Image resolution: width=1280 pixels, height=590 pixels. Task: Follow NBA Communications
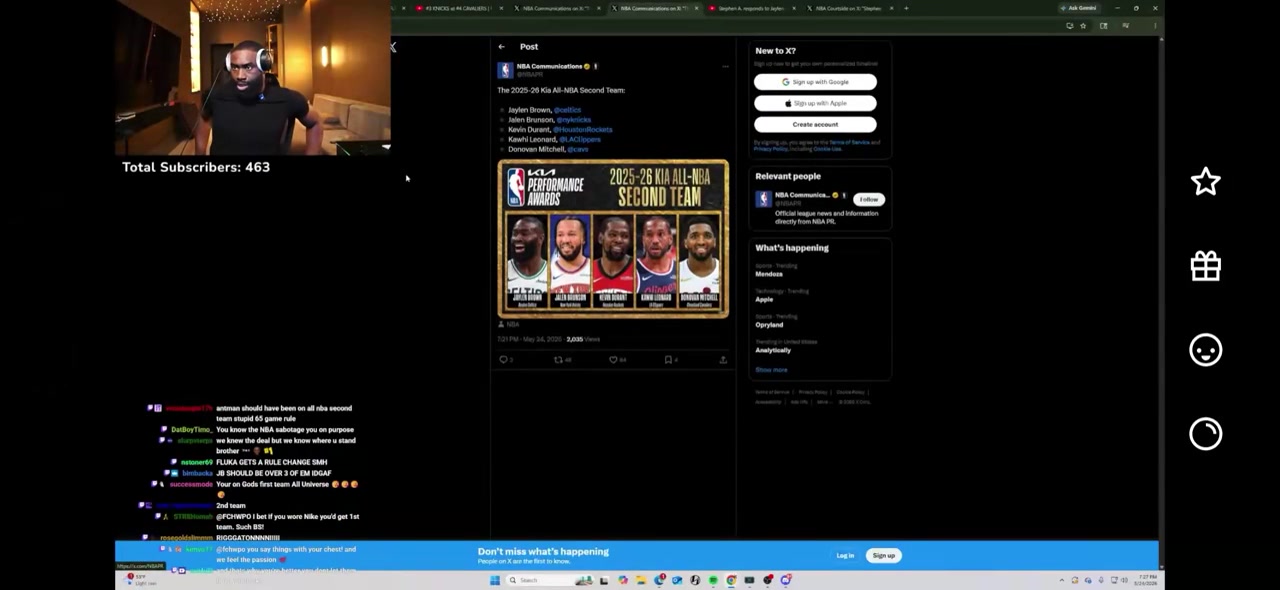pos(868,199)
